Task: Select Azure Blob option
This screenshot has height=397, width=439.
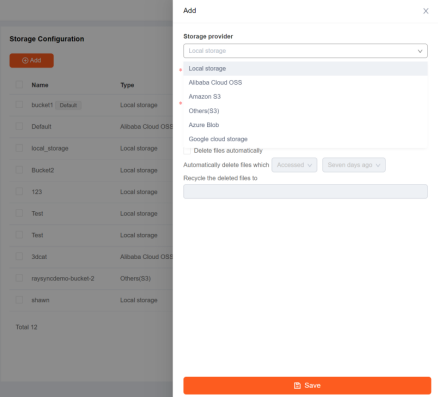Action: pos(305,125)
